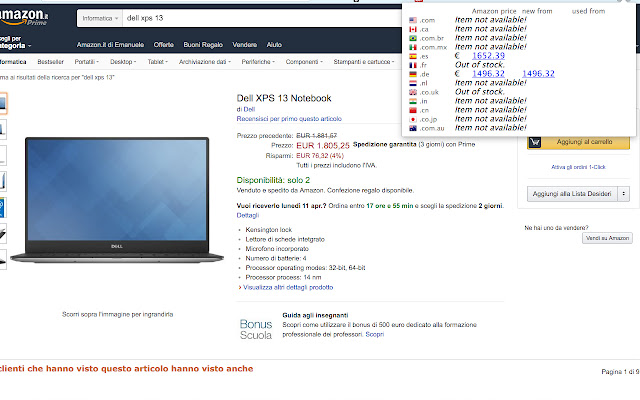Click the 'Vendi su Amazon' button
640x400 pixels.
[607, 238]
